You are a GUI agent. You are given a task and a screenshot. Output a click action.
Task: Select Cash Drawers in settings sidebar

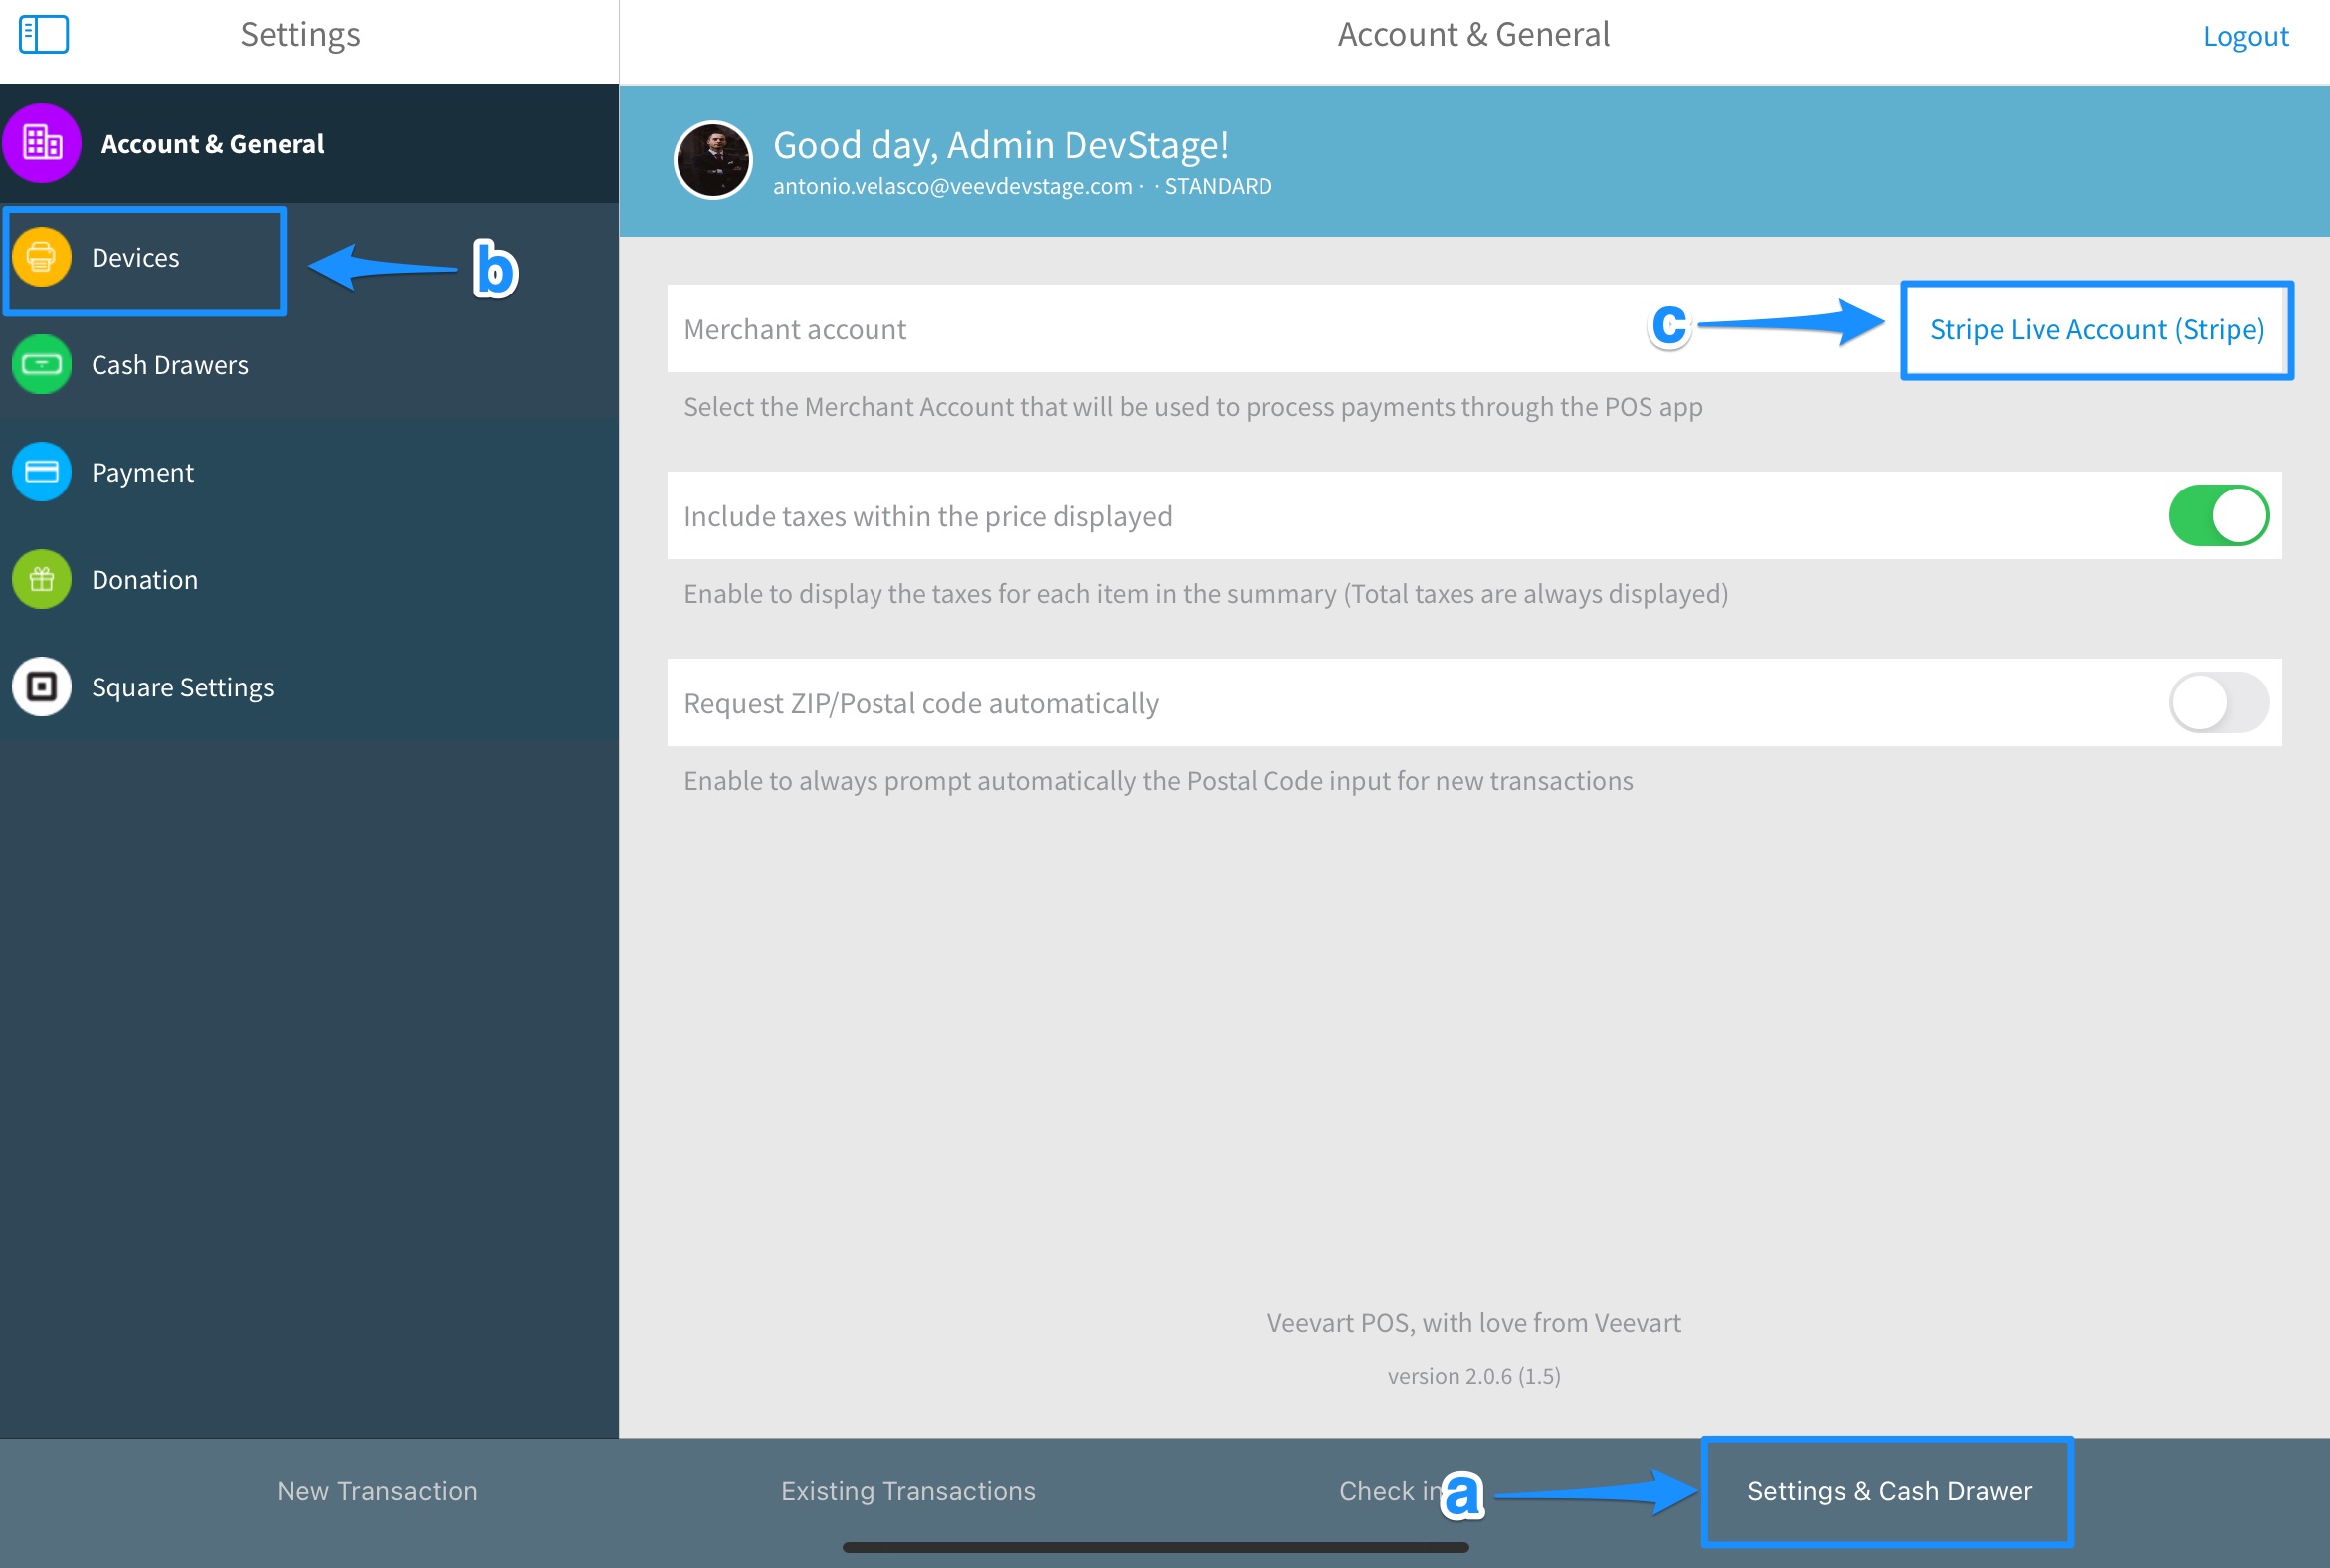point(170,365)
